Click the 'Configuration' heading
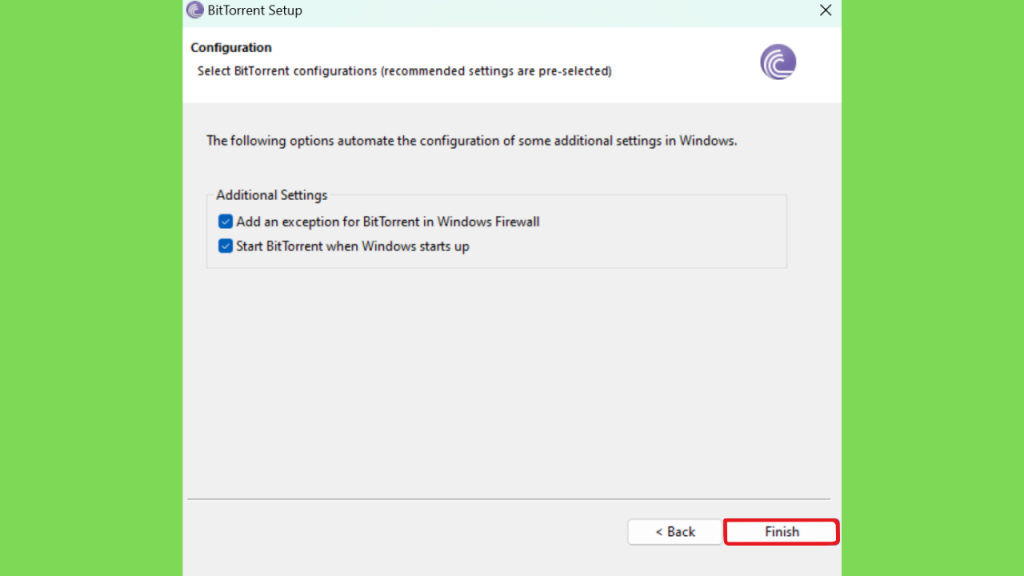 coord(231,48)
